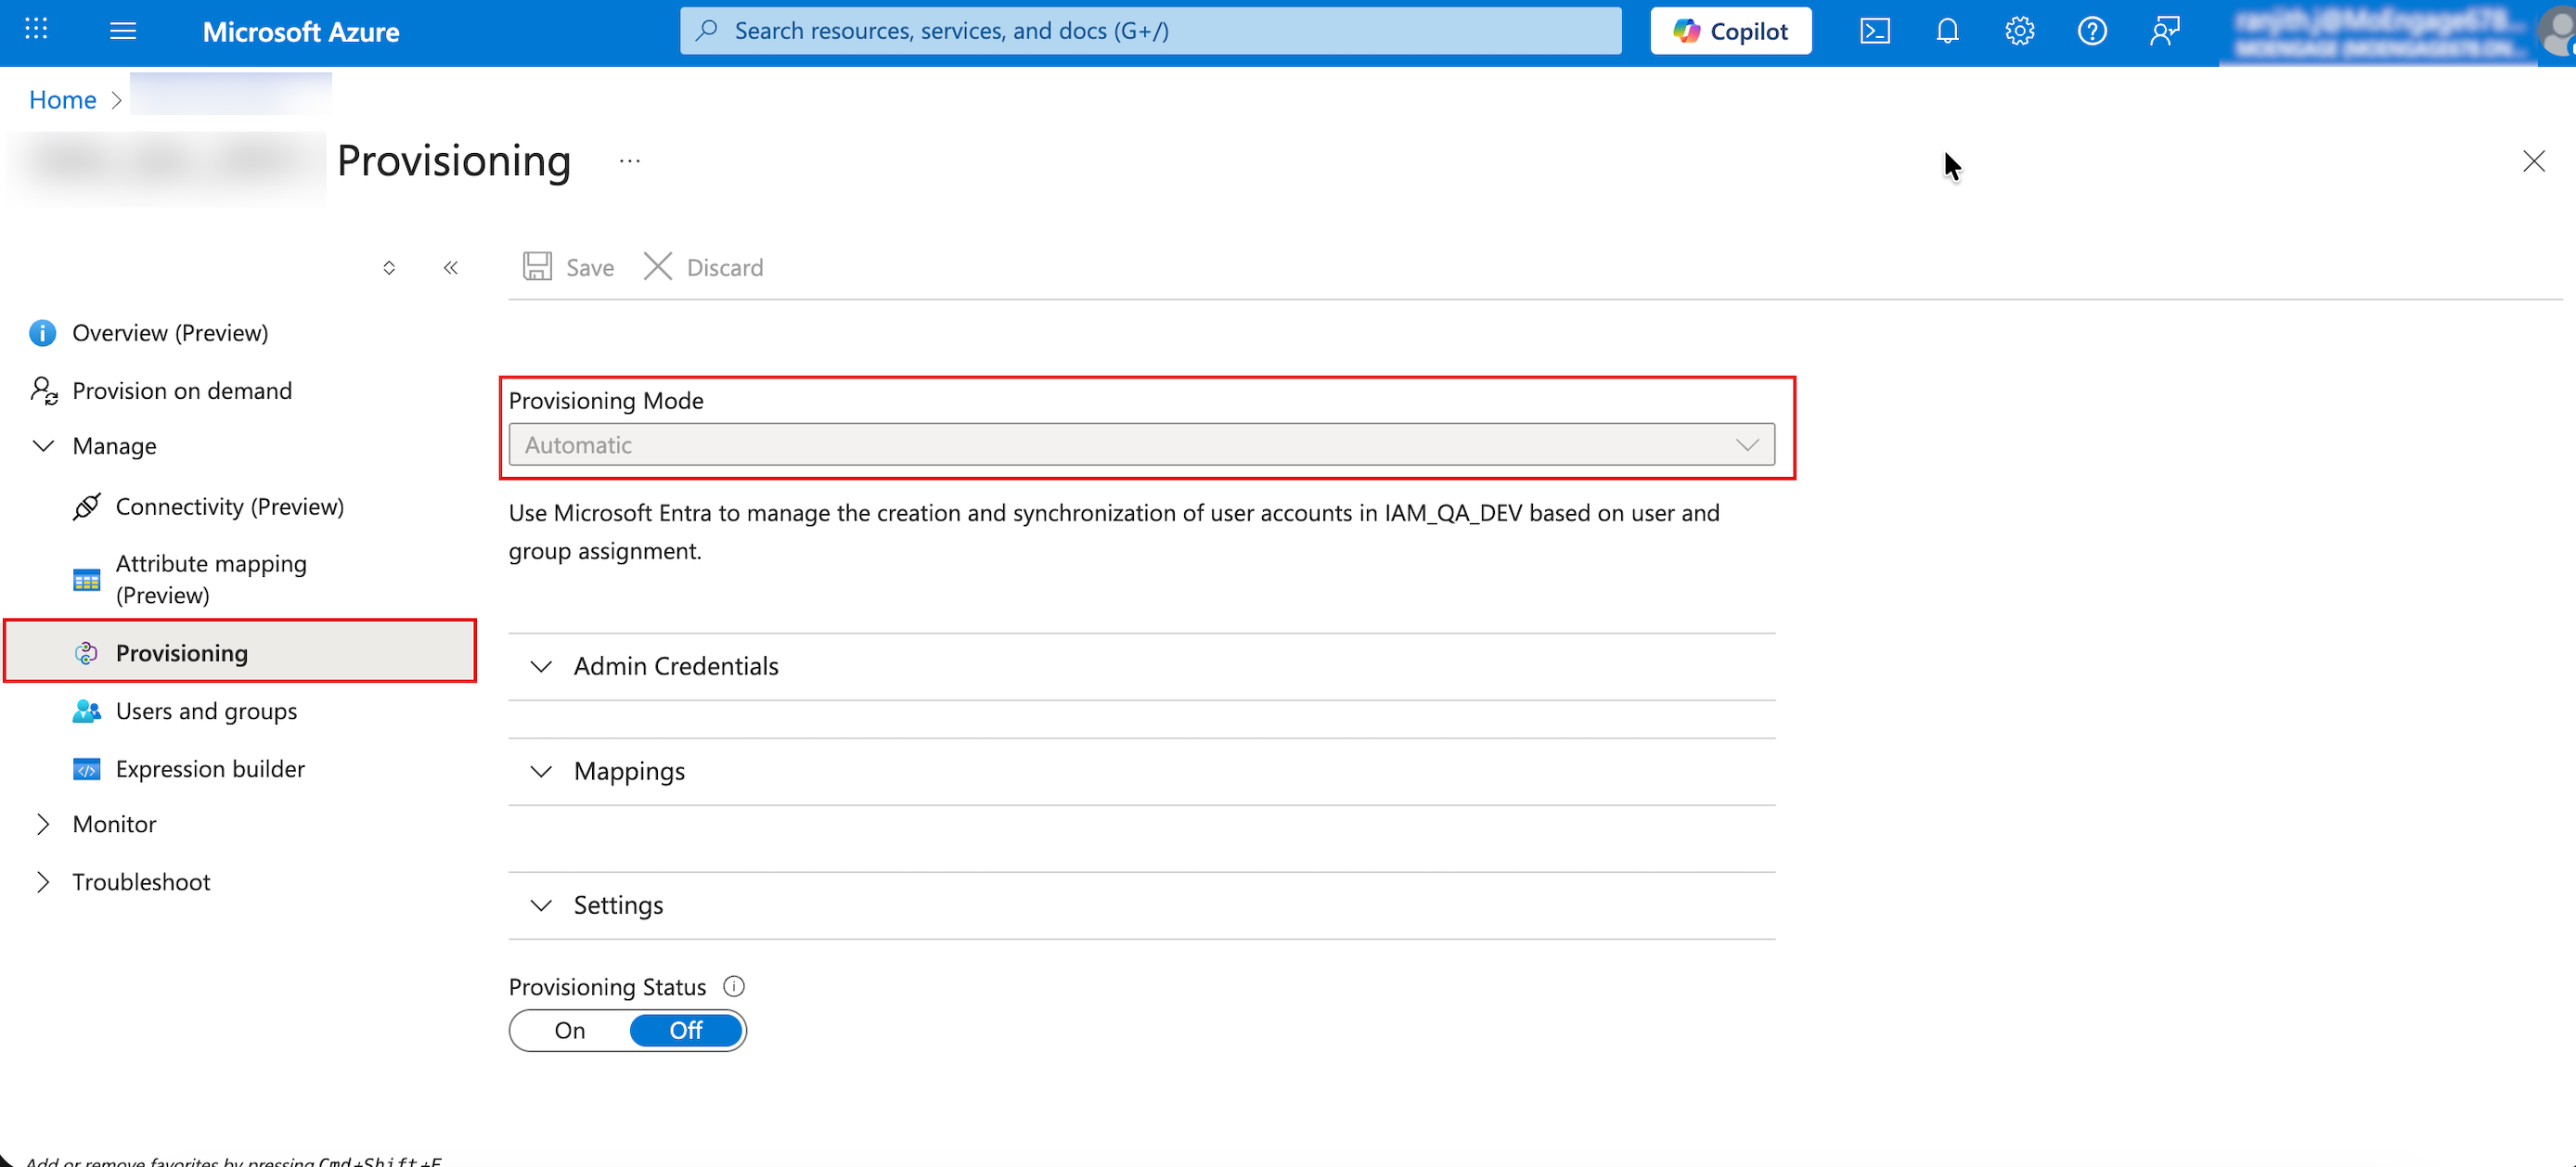Expand the Admin Credentials section
This screenshot has height=1167, width=2576.
click(x=676, y=666)
